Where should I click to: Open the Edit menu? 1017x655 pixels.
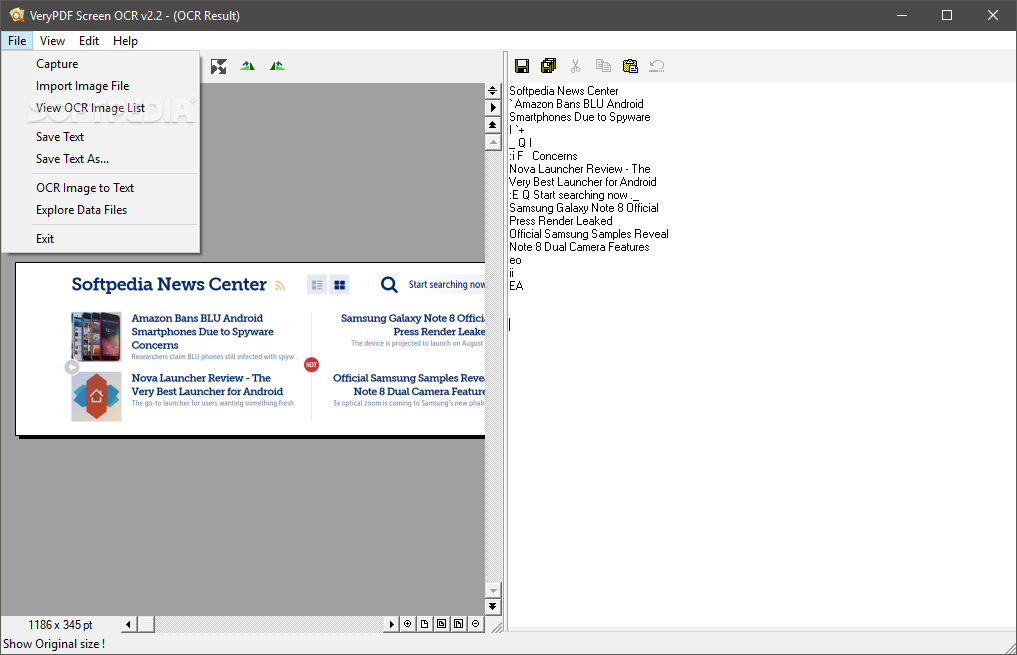pos(89,41)
